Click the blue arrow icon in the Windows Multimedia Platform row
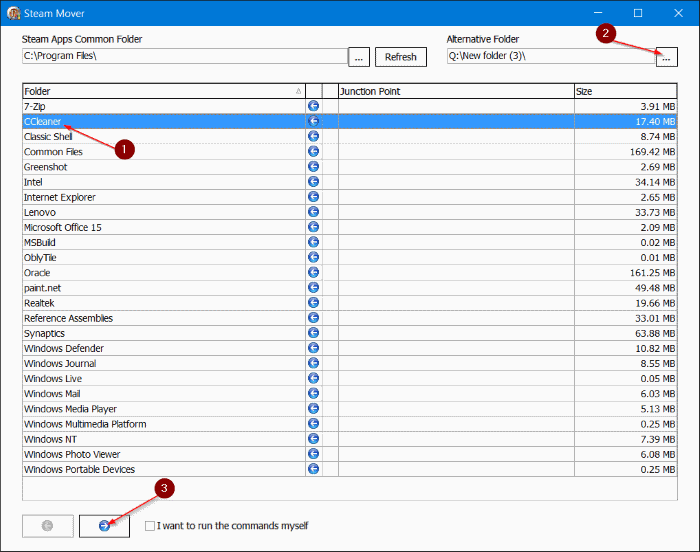This screenshot has height=552, width=700. click(x=314, y=423)
